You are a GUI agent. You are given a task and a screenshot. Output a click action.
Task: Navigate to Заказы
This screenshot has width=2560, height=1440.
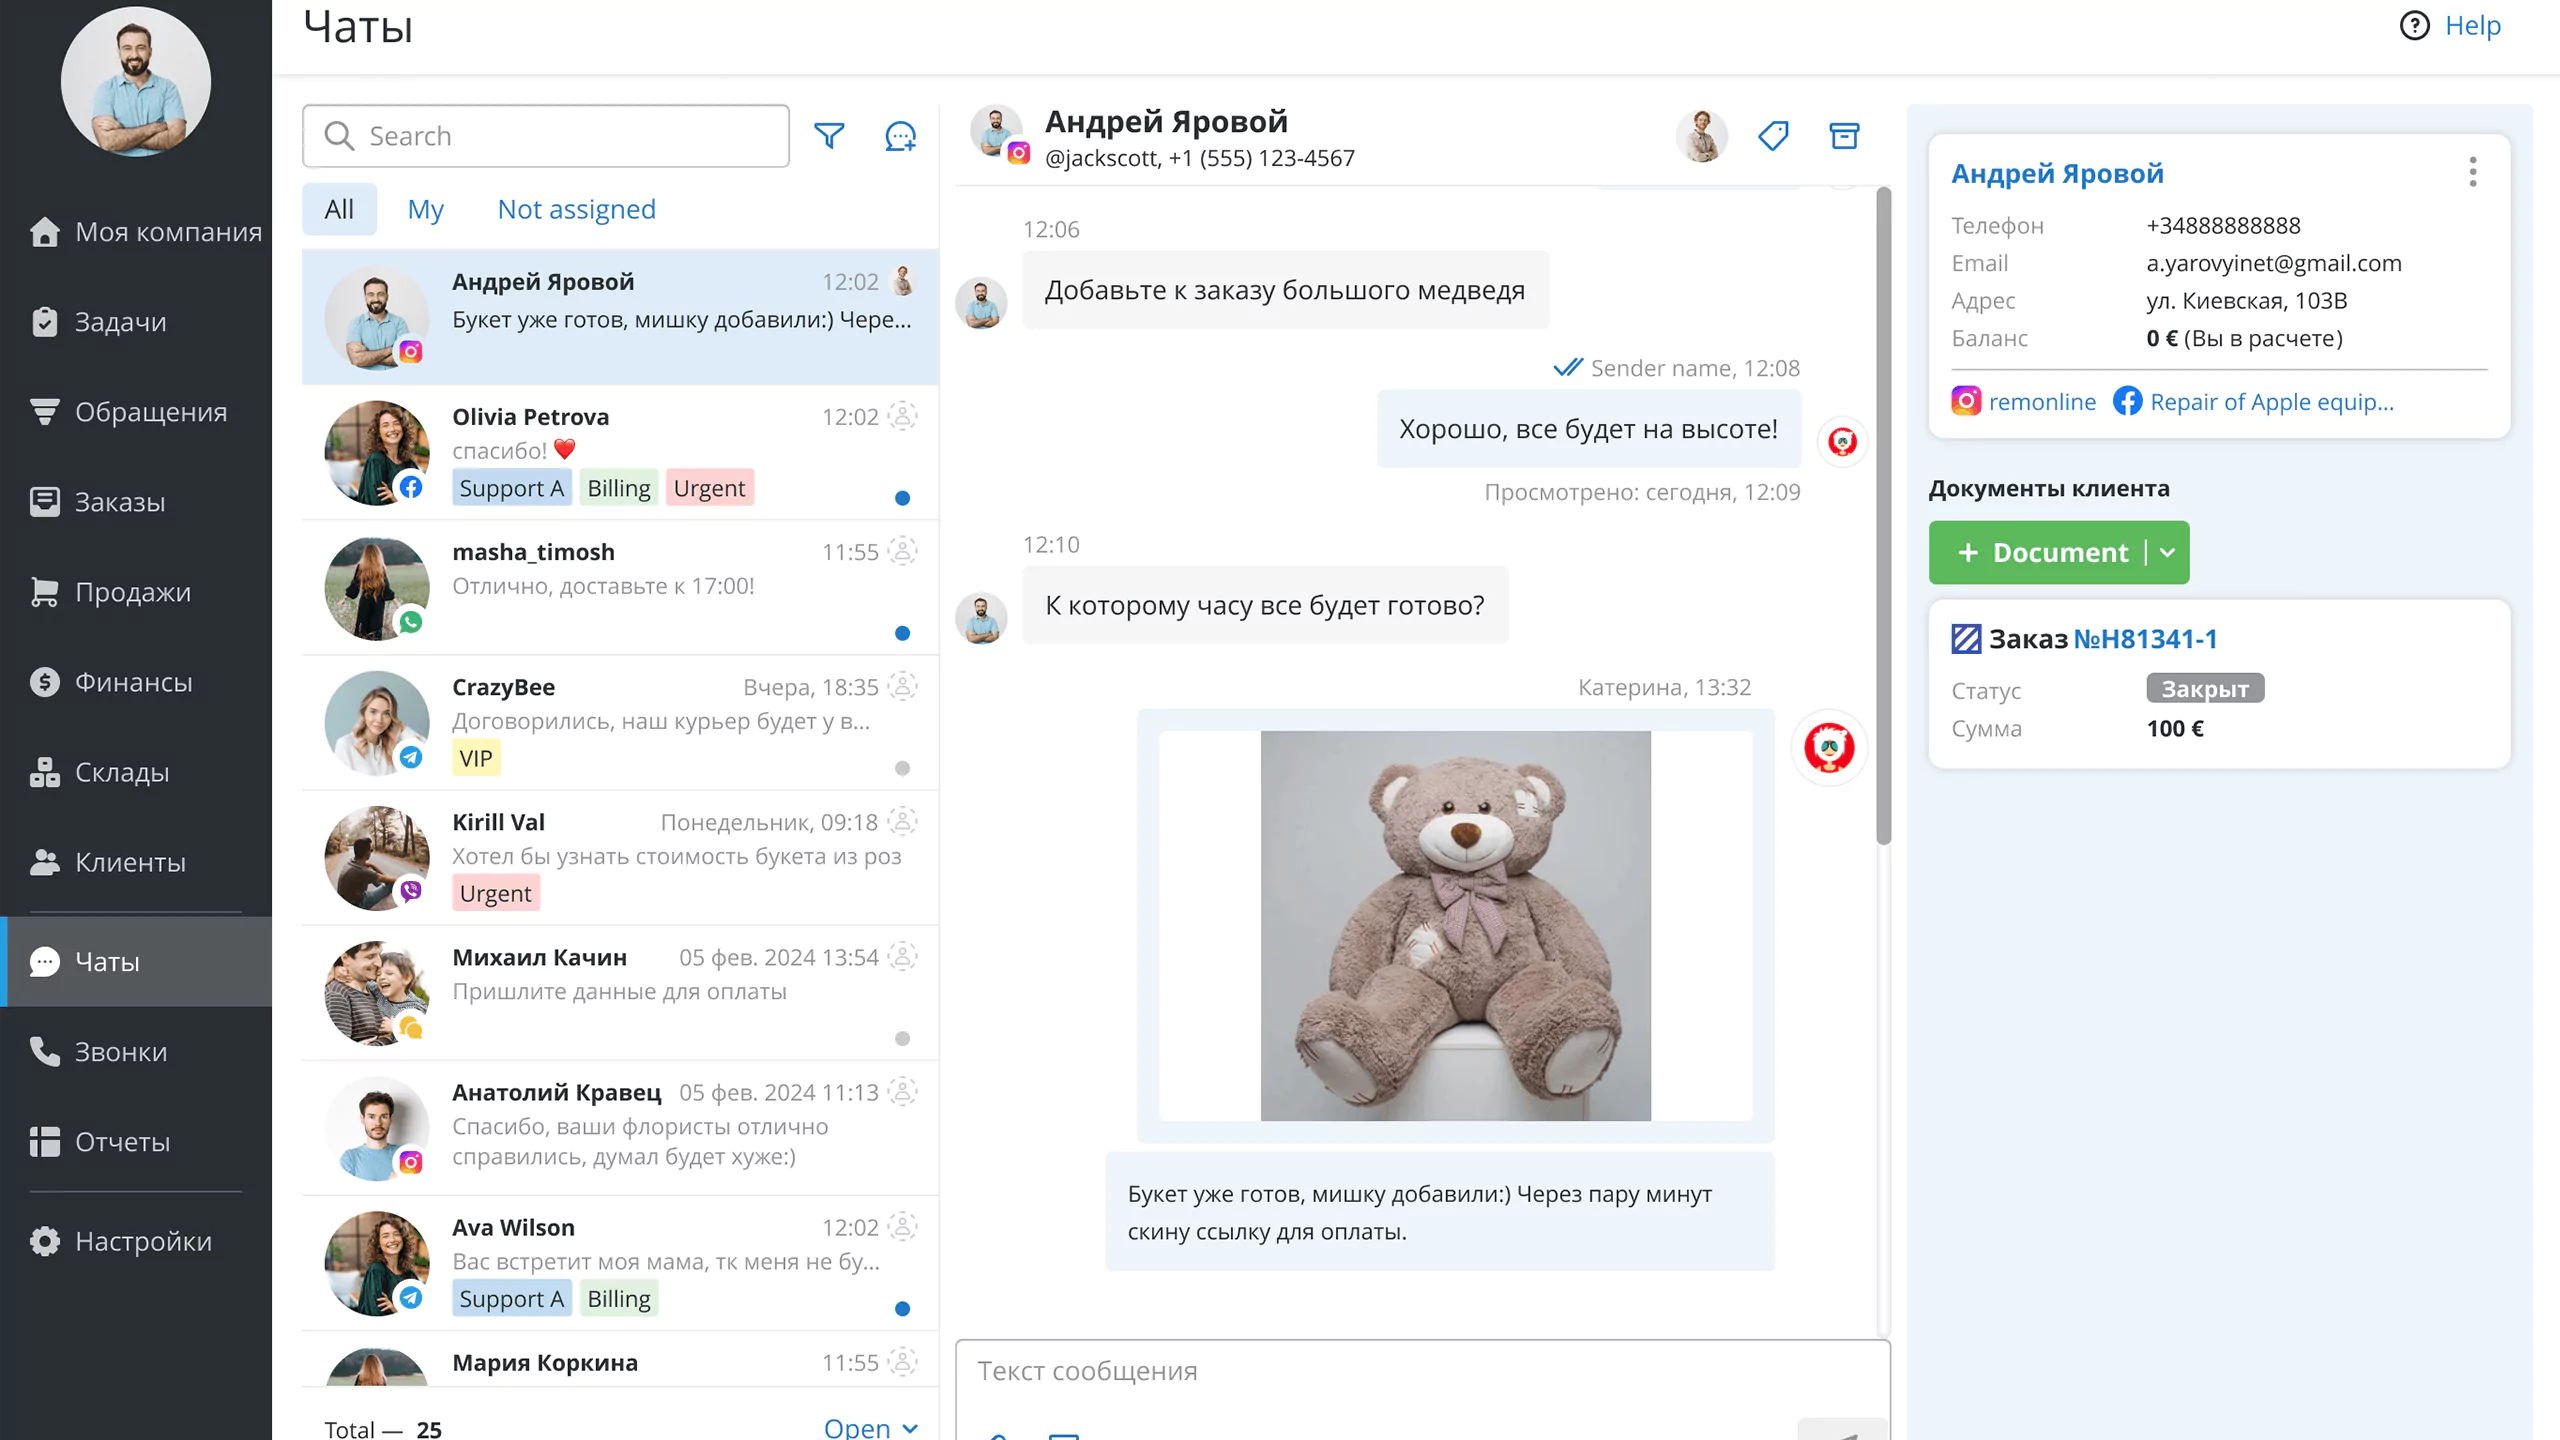pos(136,502)
